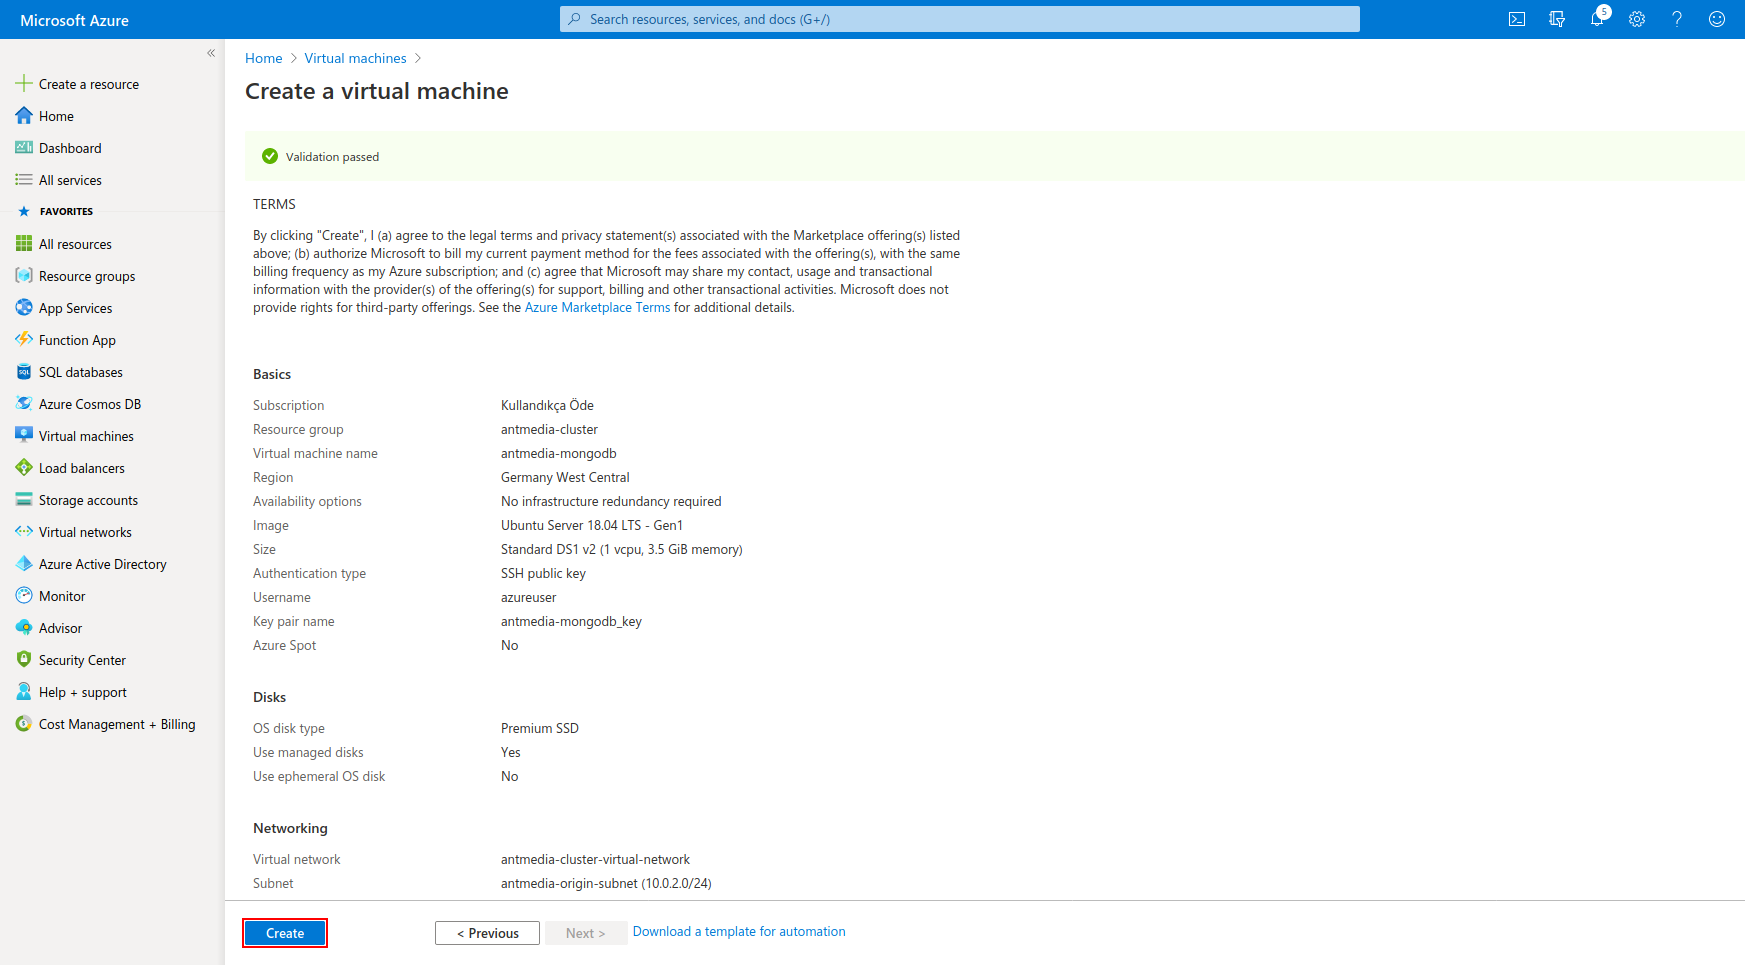Viewport: 1745px width, 965px height.
Task: Click the feedback smiley icon
Action: (x=1717, y=19)
